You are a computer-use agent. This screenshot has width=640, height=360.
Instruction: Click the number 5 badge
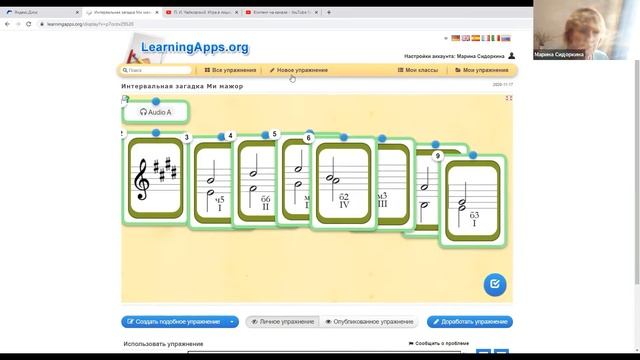click(x=275, y=134)
